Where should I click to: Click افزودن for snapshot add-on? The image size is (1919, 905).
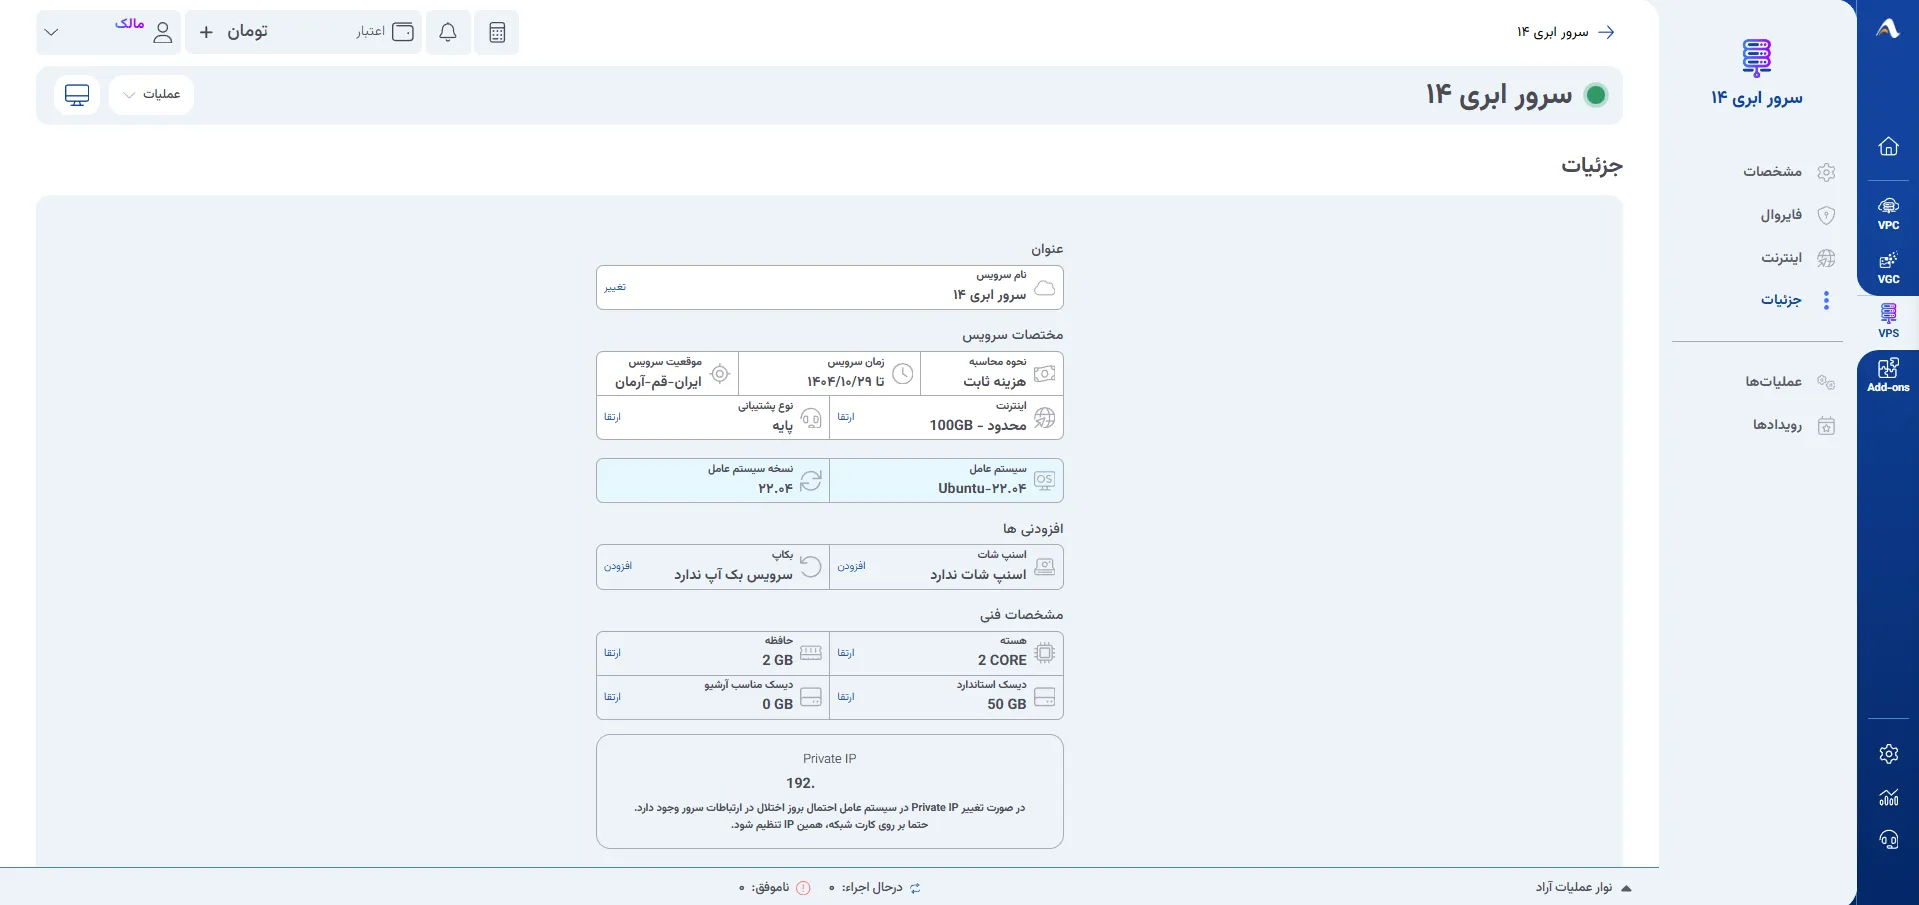pos(852,567)
